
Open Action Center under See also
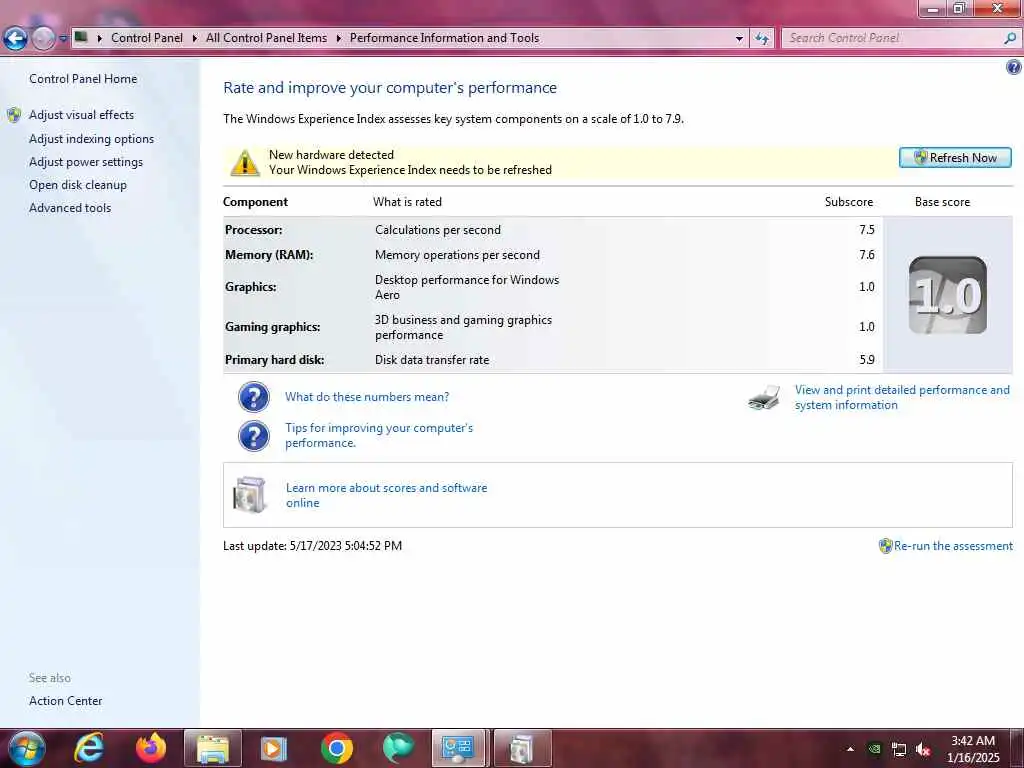pos(65,701)
